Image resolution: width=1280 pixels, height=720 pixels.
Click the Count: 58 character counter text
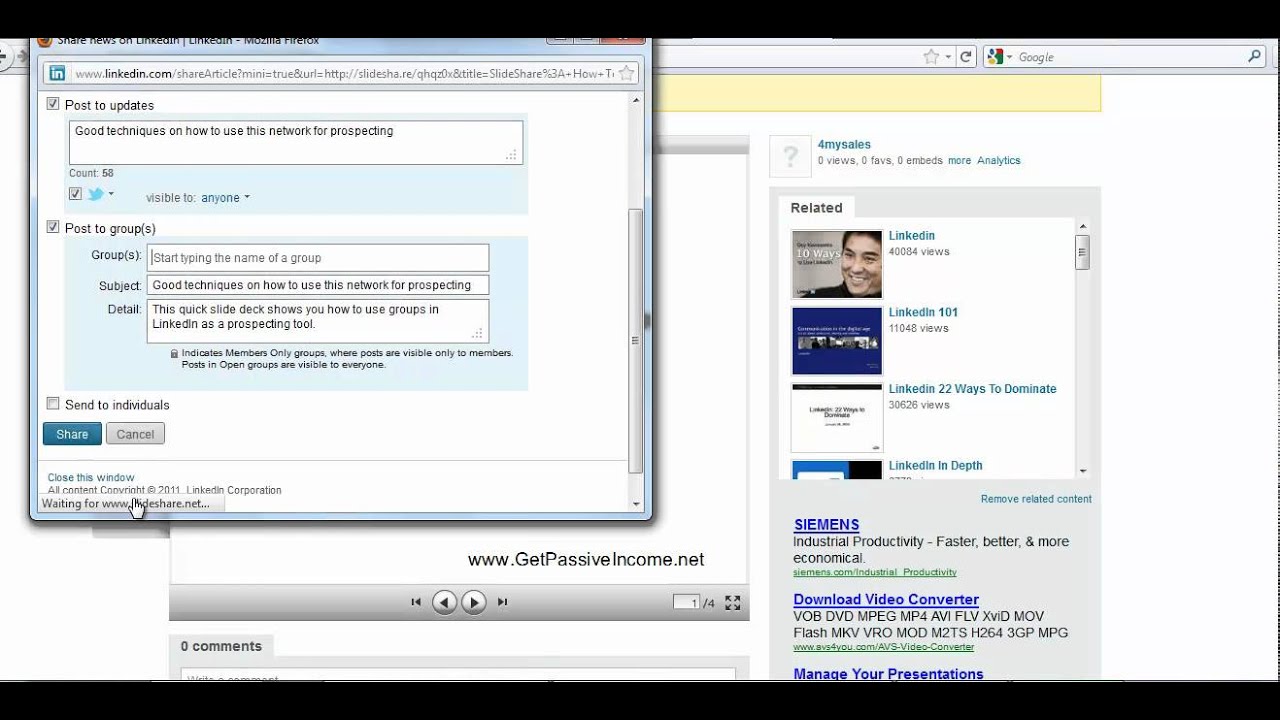point(91,173)
